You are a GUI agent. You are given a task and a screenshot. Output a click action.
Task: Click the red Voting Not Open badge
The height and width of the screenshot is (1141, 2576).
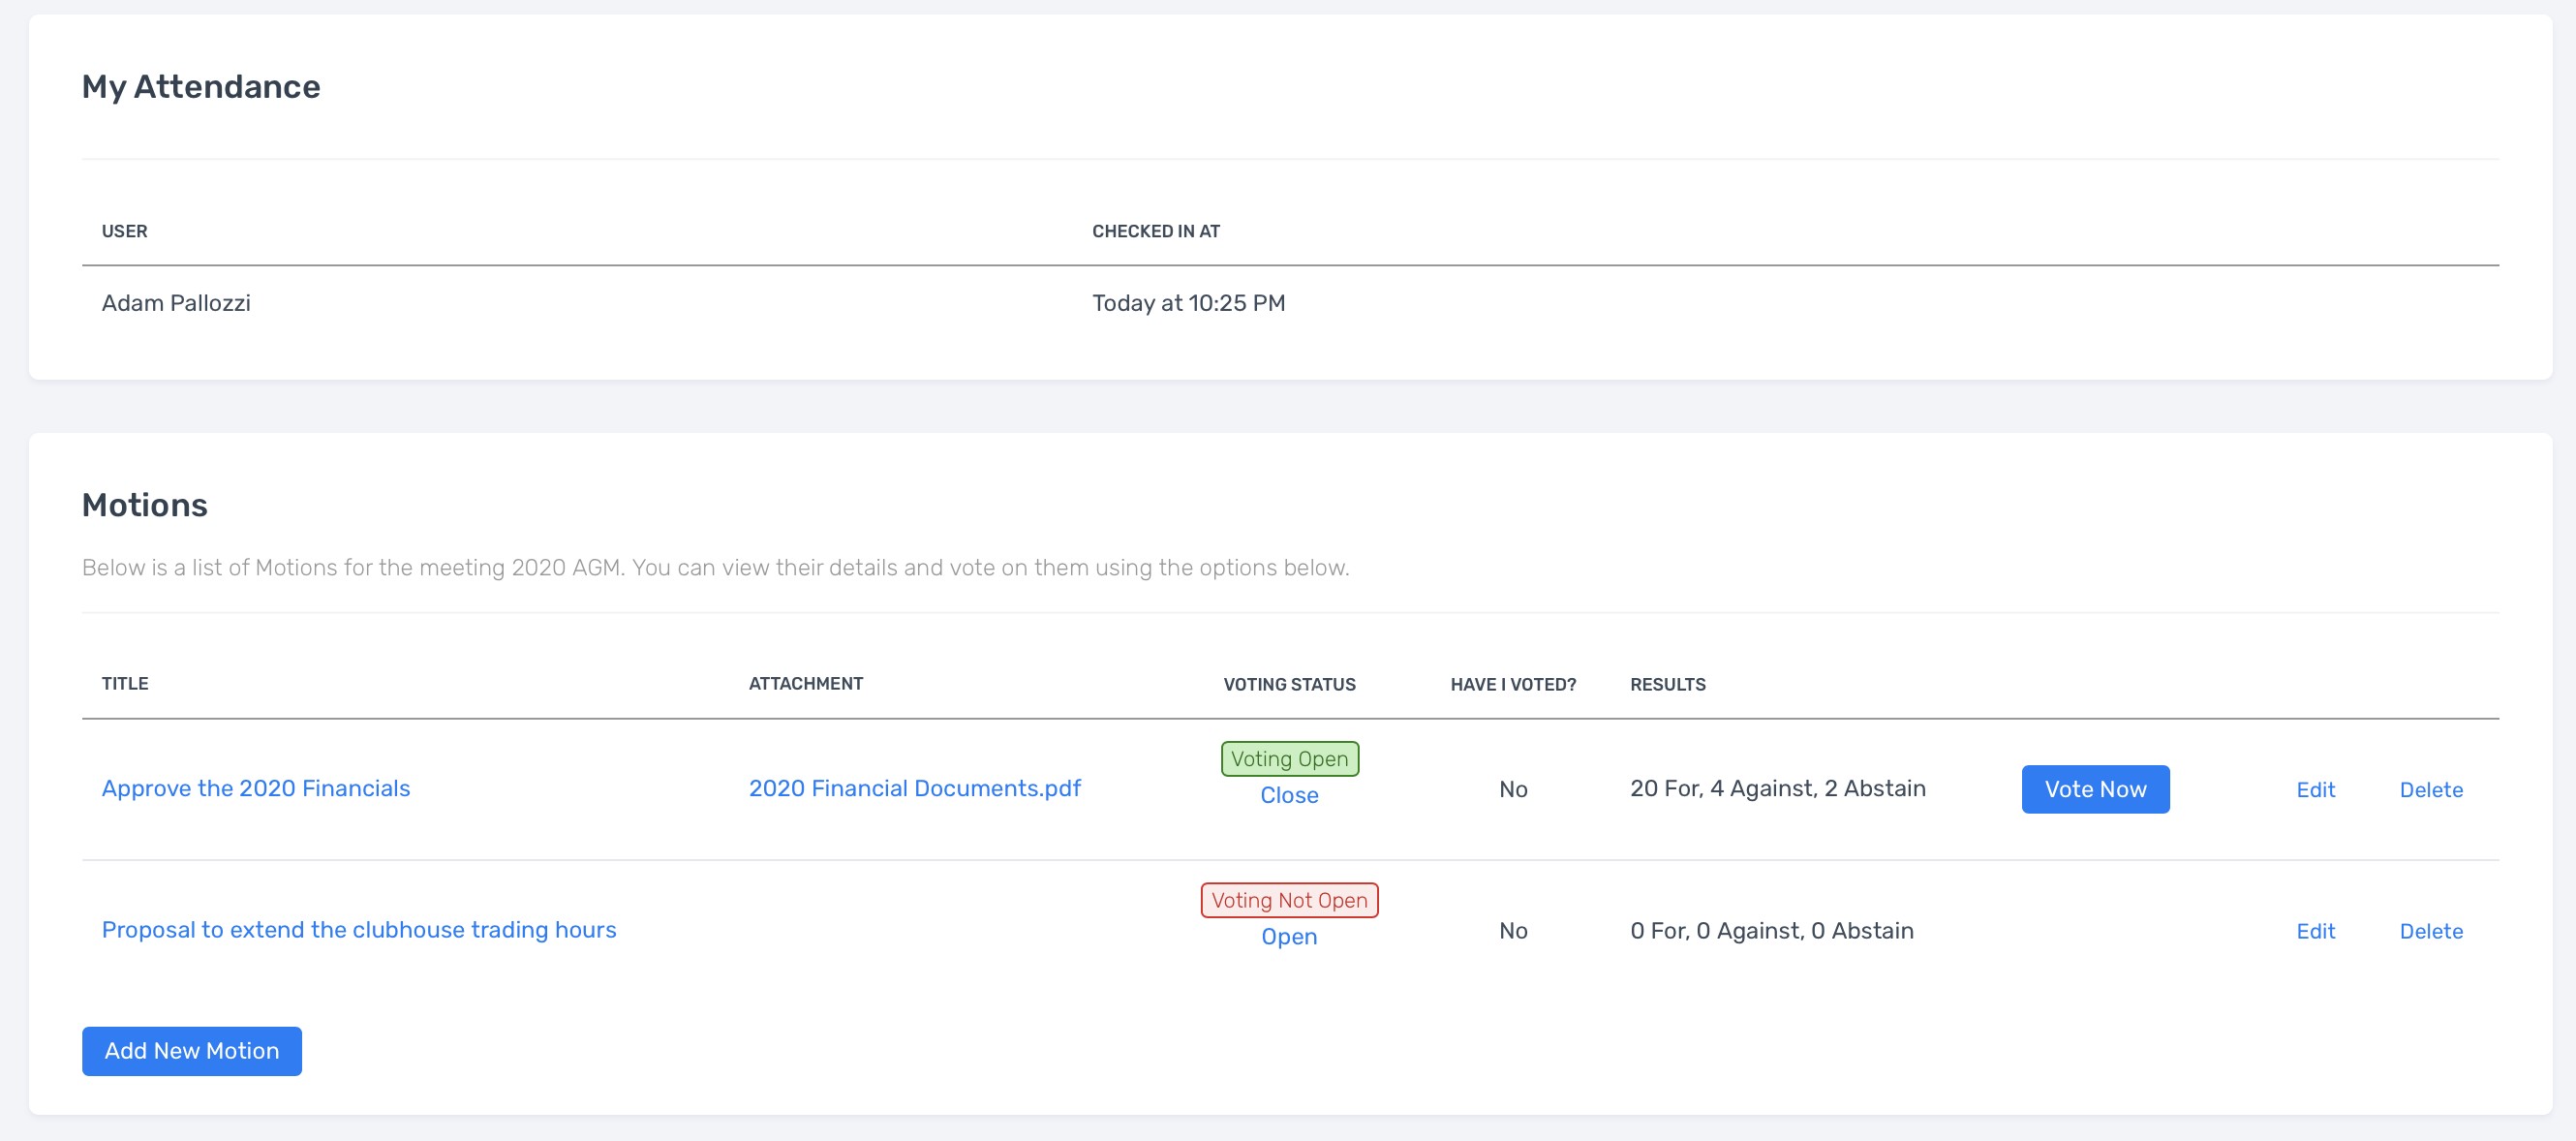pyautogui.click(x=1288, y=900)
